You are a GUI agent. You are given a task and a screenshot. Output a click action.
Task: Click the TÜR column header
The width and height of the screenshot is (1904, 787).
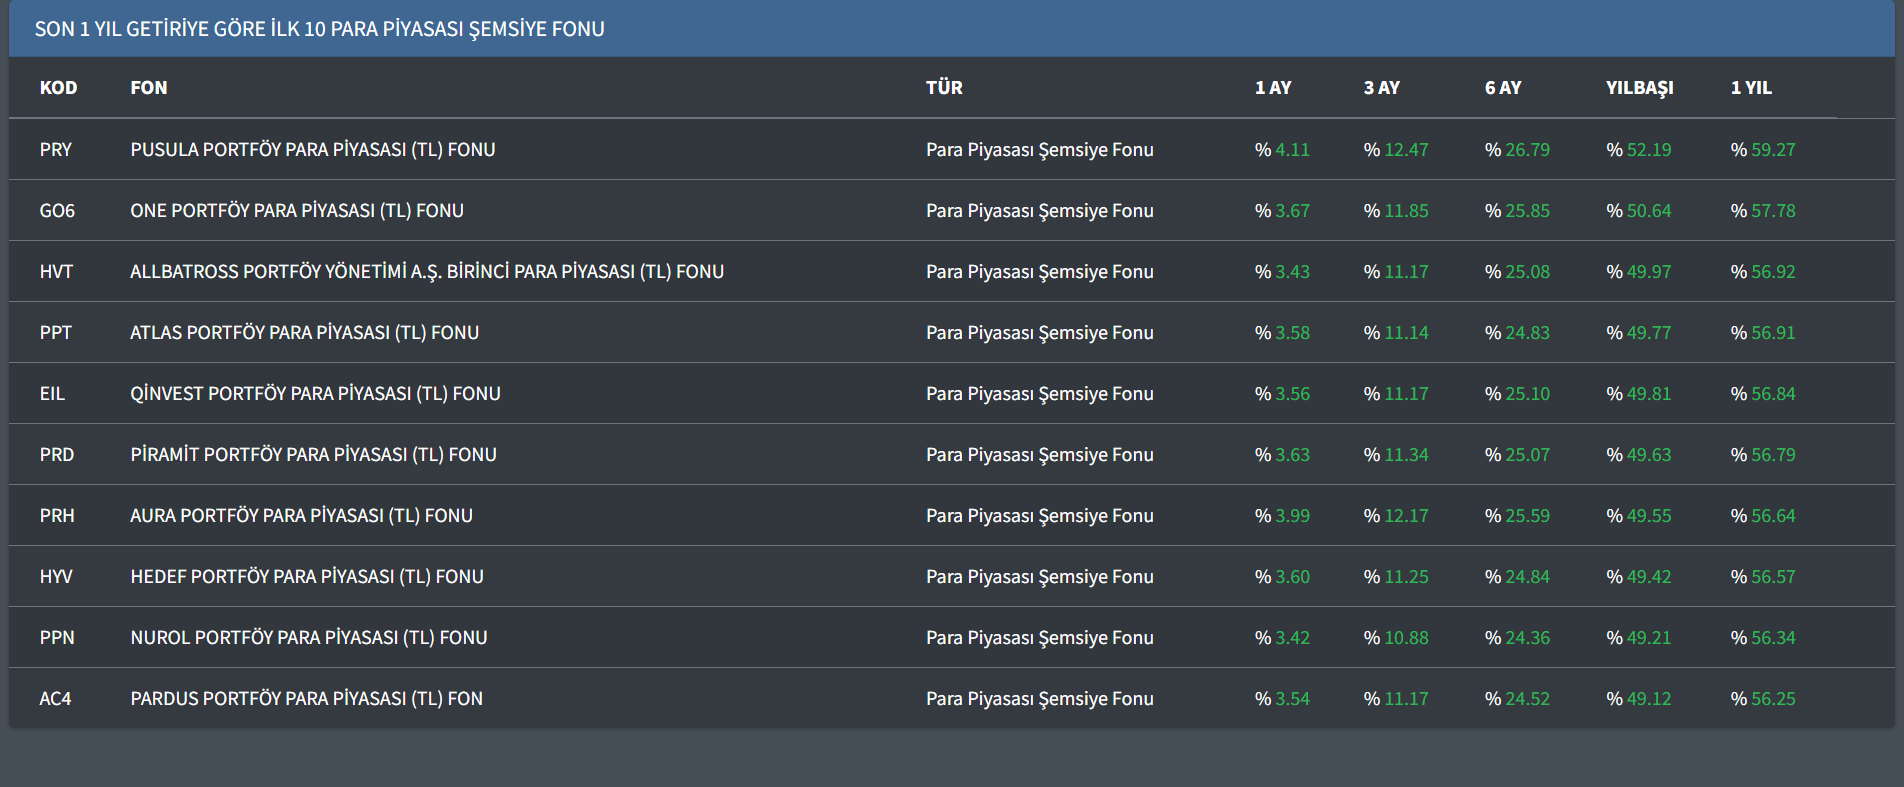pyautogui.click(x=944, y=88)
